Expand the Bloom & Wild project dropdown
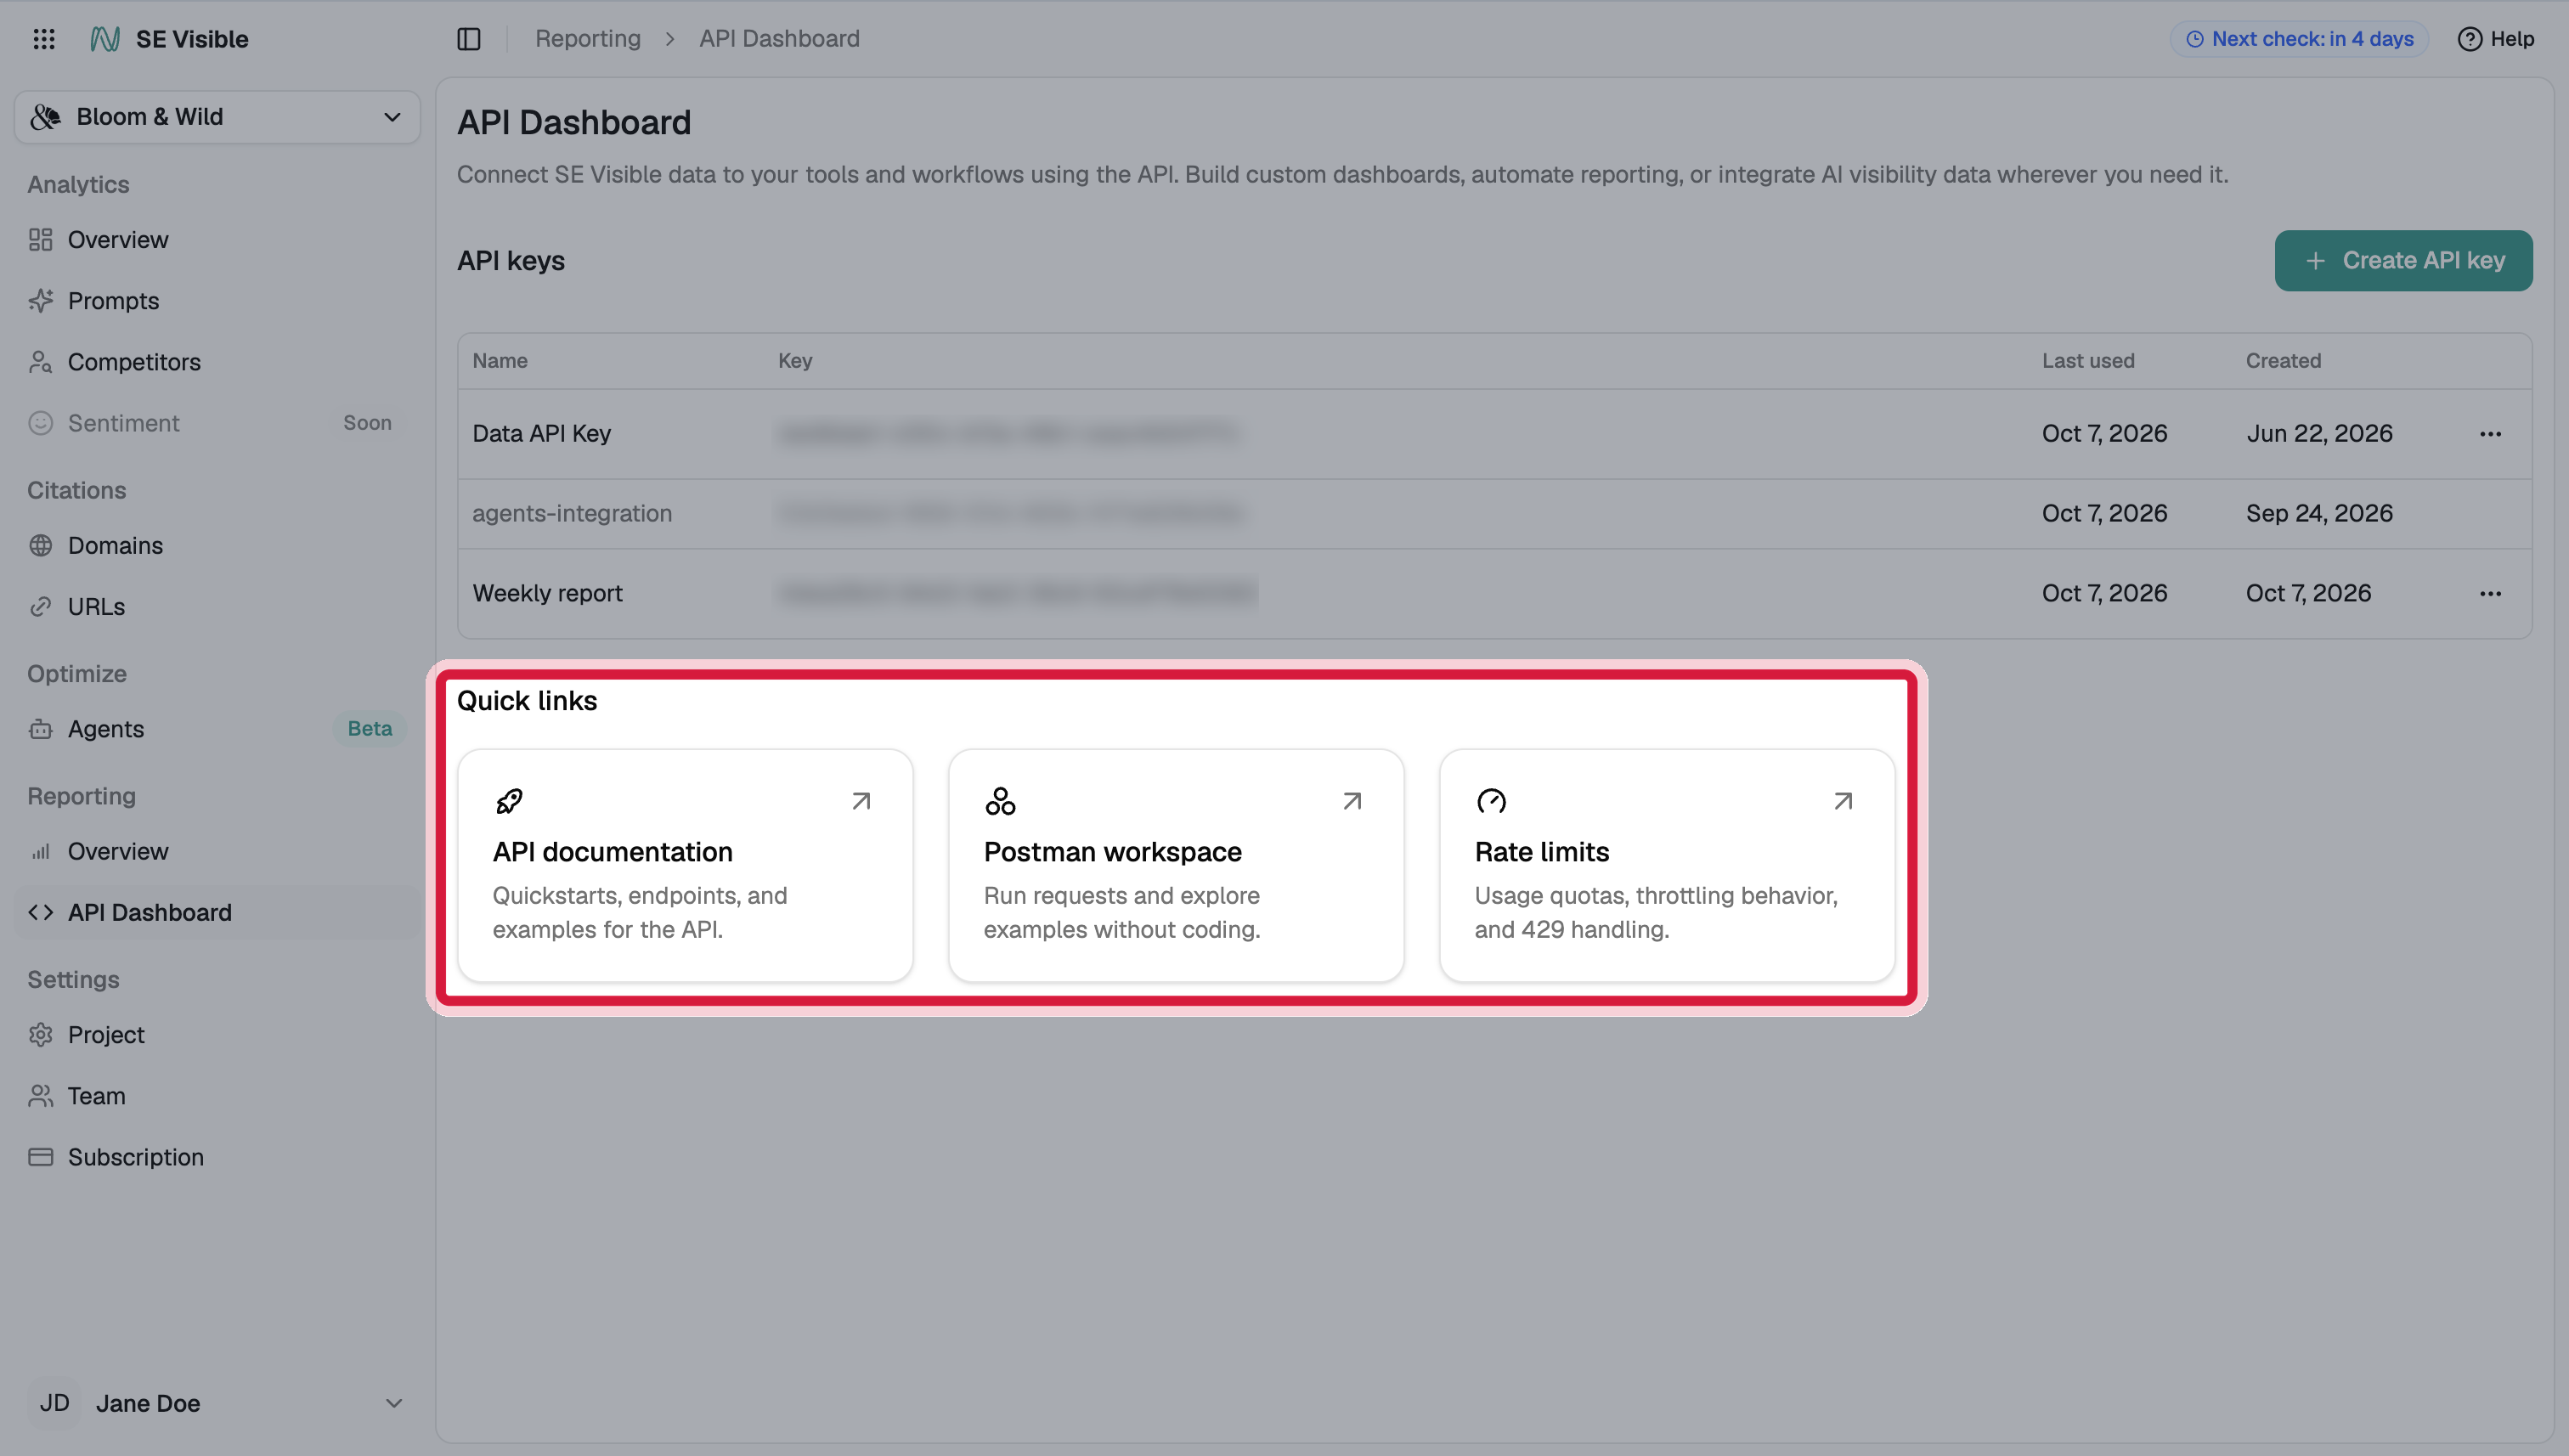 coord(217,117)
